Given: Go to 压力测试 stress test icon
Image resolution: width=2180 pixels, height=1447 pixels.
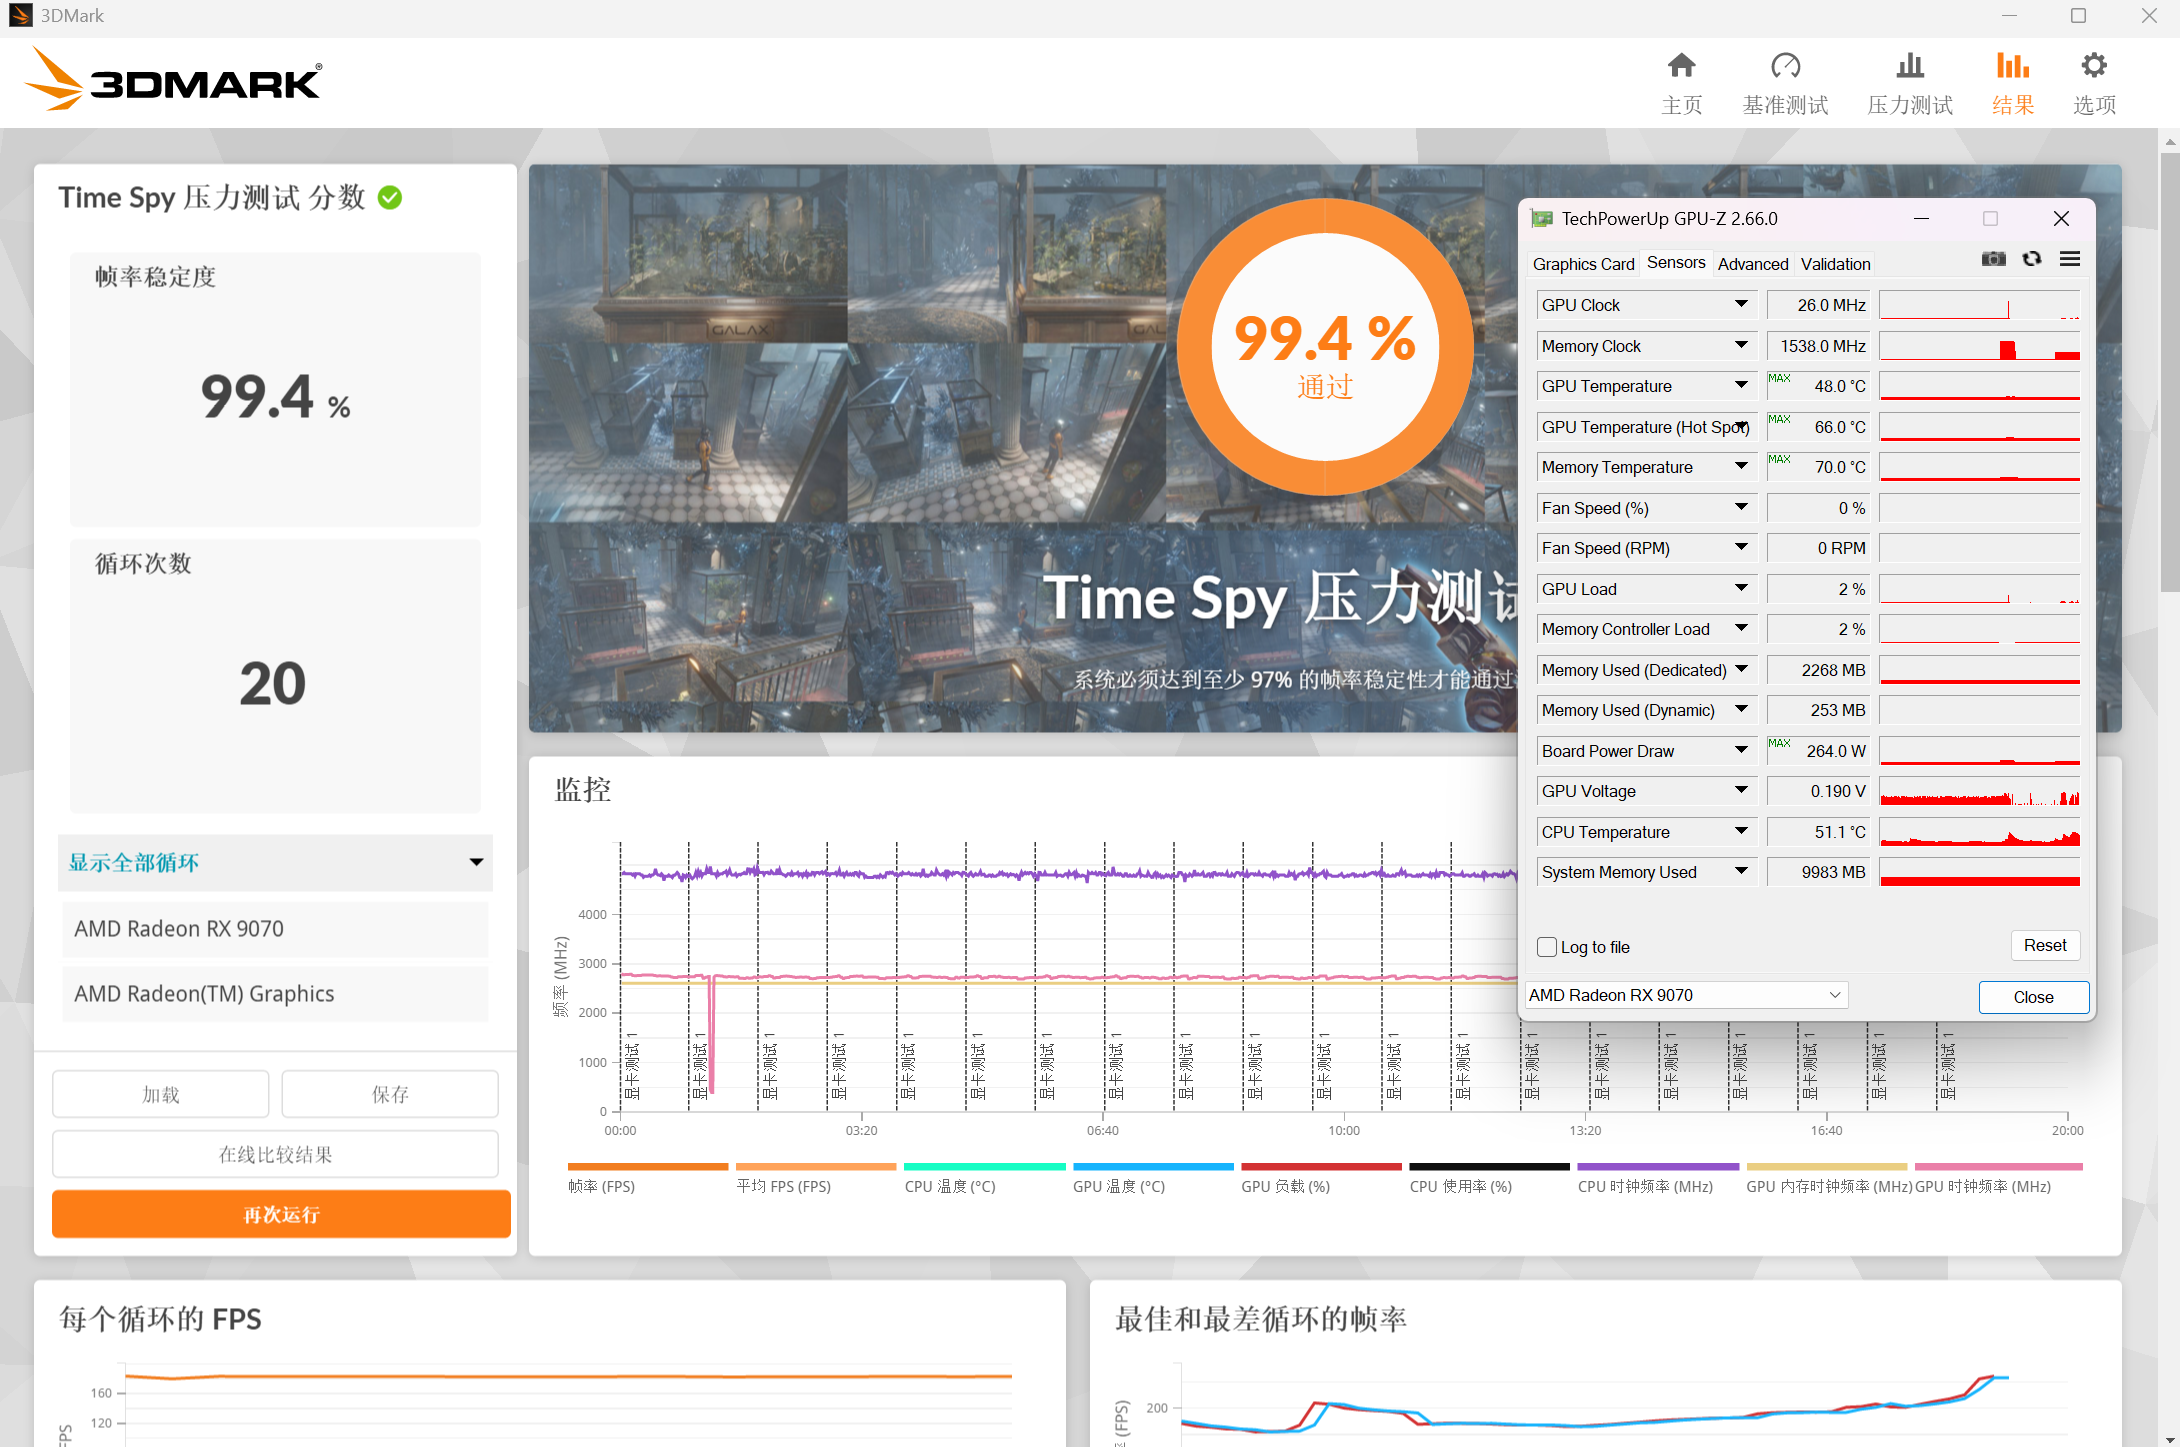Looking at the screenshot, I should coord(1909,67).
